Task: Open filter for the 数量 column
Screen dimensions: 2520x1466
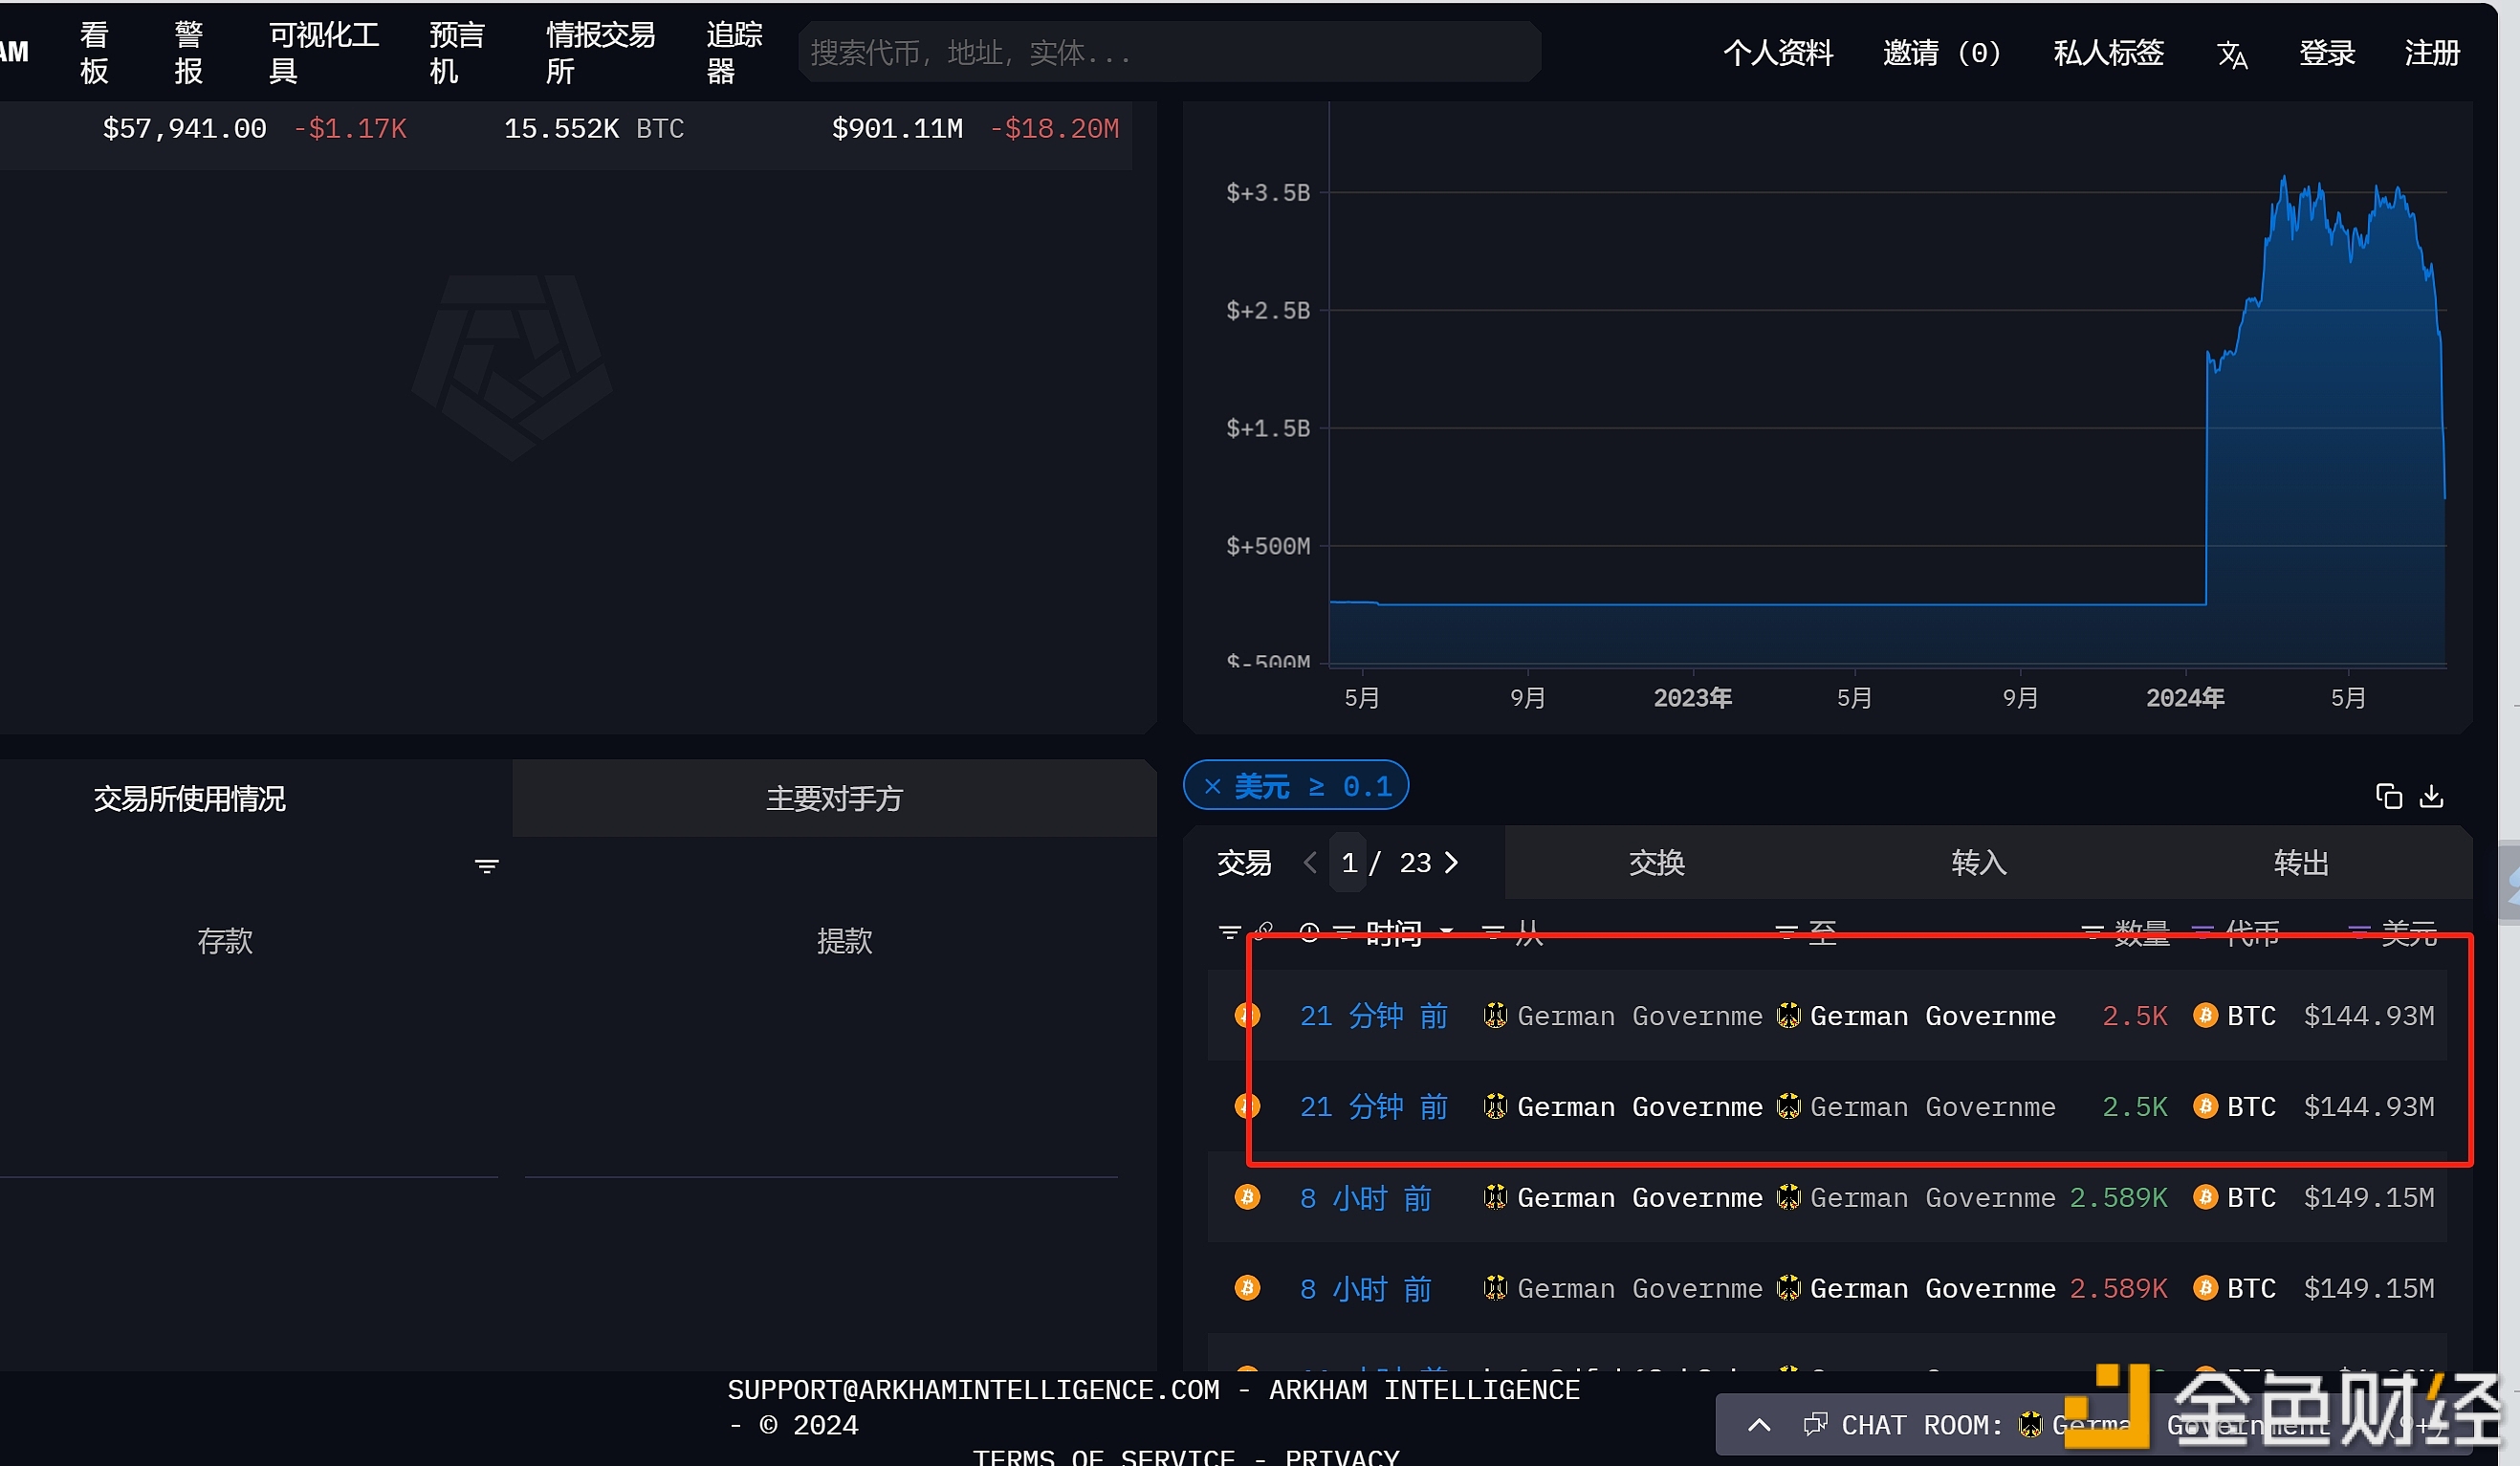Action: [2092, 933]
